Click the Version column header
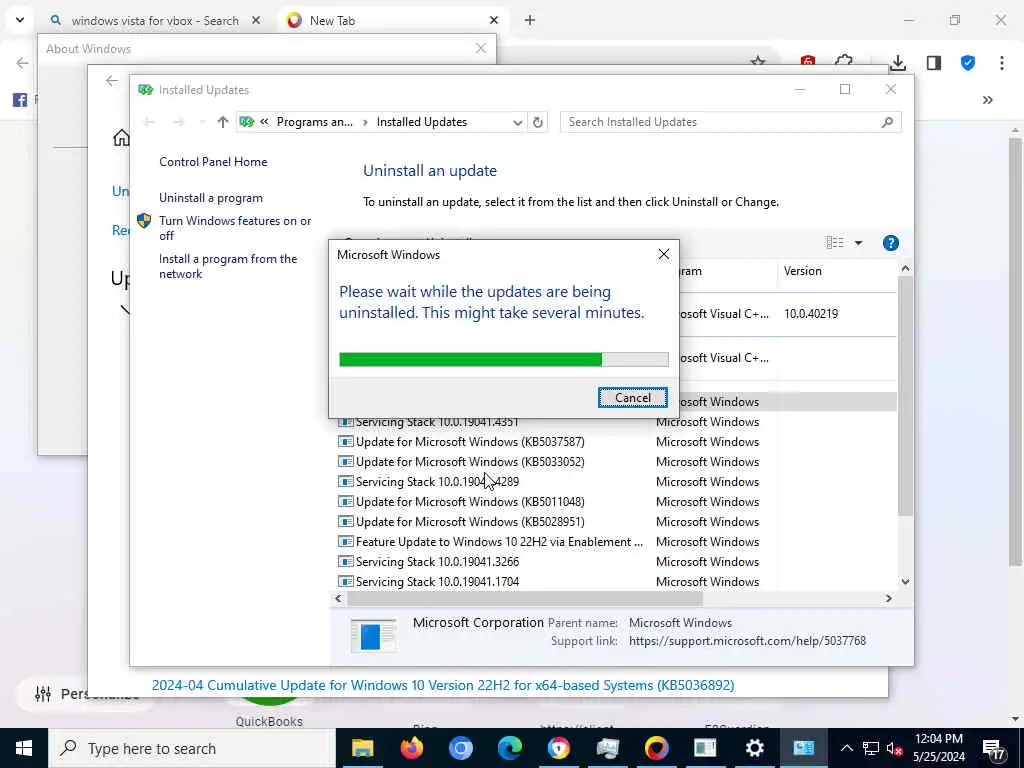This screenshot has width=1024, height=768. coord(836,271)
